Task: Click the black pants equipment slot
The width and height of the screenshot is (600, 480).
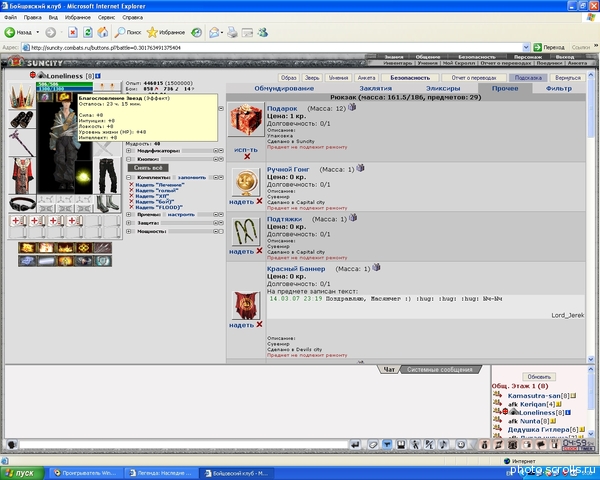Action: 108,176
